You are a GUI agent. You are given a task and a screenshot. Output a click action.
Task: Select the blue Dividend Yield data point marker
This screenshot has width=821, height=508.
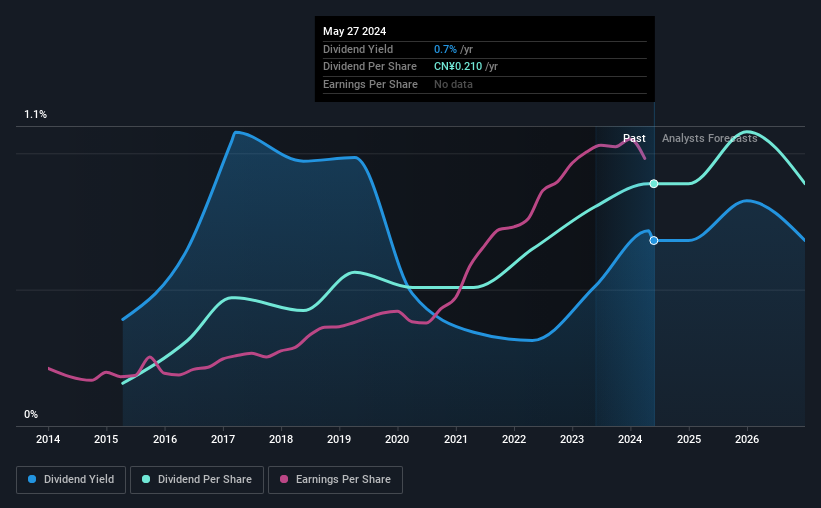click(654, 240)
